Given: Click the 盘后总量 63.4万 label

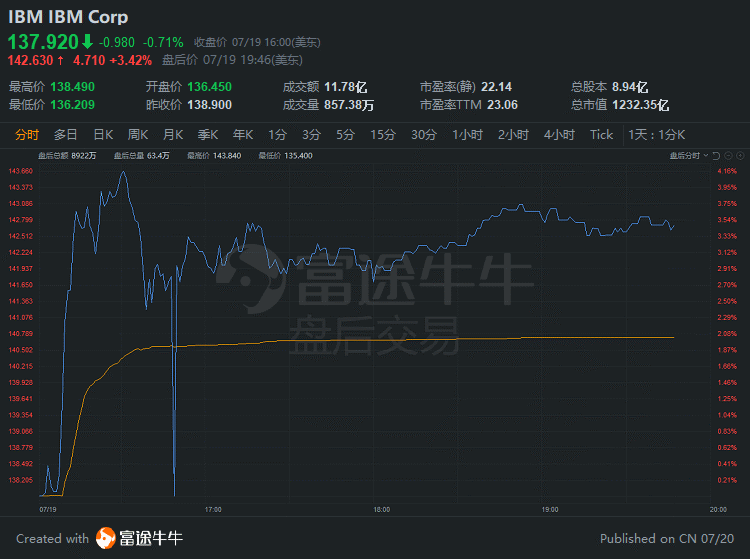Looking at the screenshot, I should pyautogui.click(x=142, y=156).
